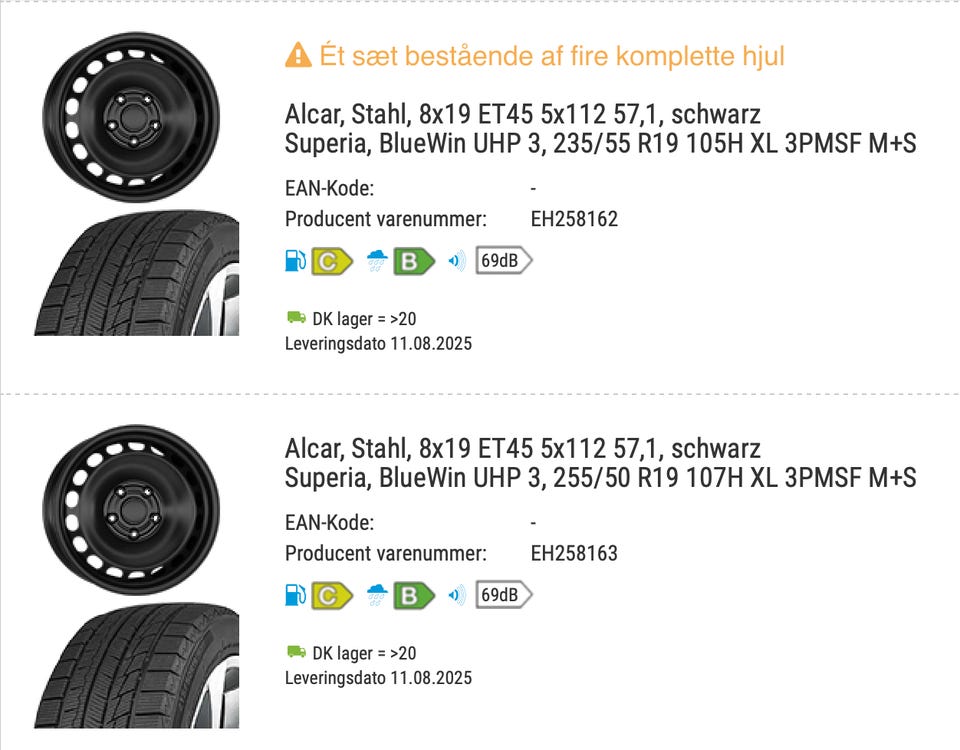Click fuel efficiency pump icon in second product
This screenshot has height=750, width=960.
(295, 596)
